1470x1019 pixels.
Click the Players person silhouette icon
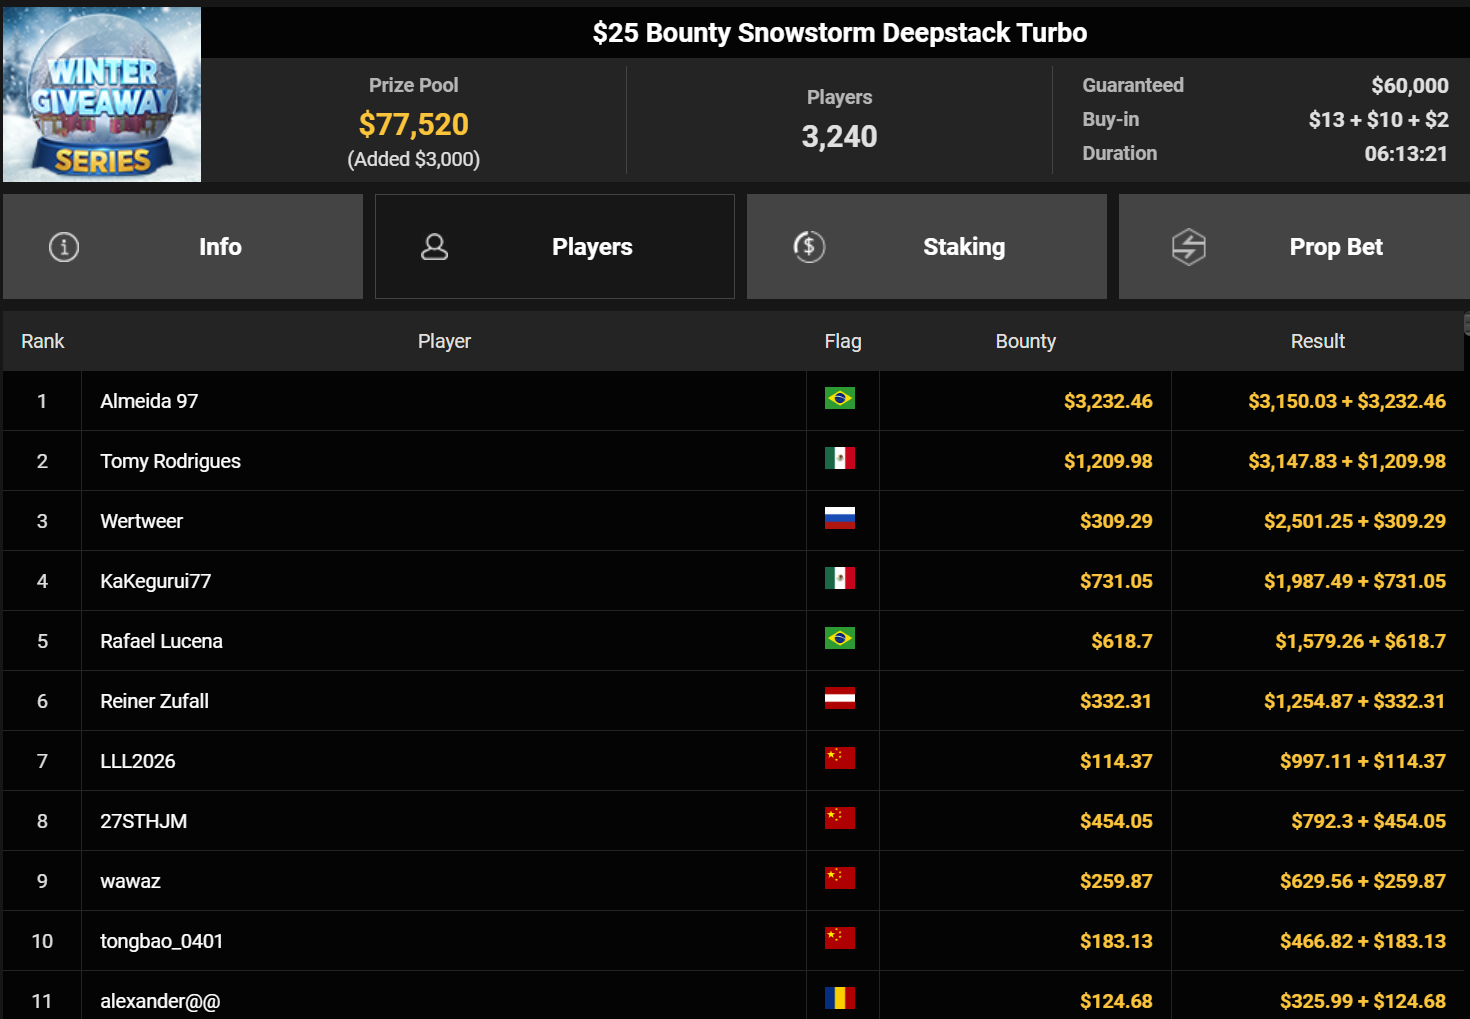tap(434, 247)
